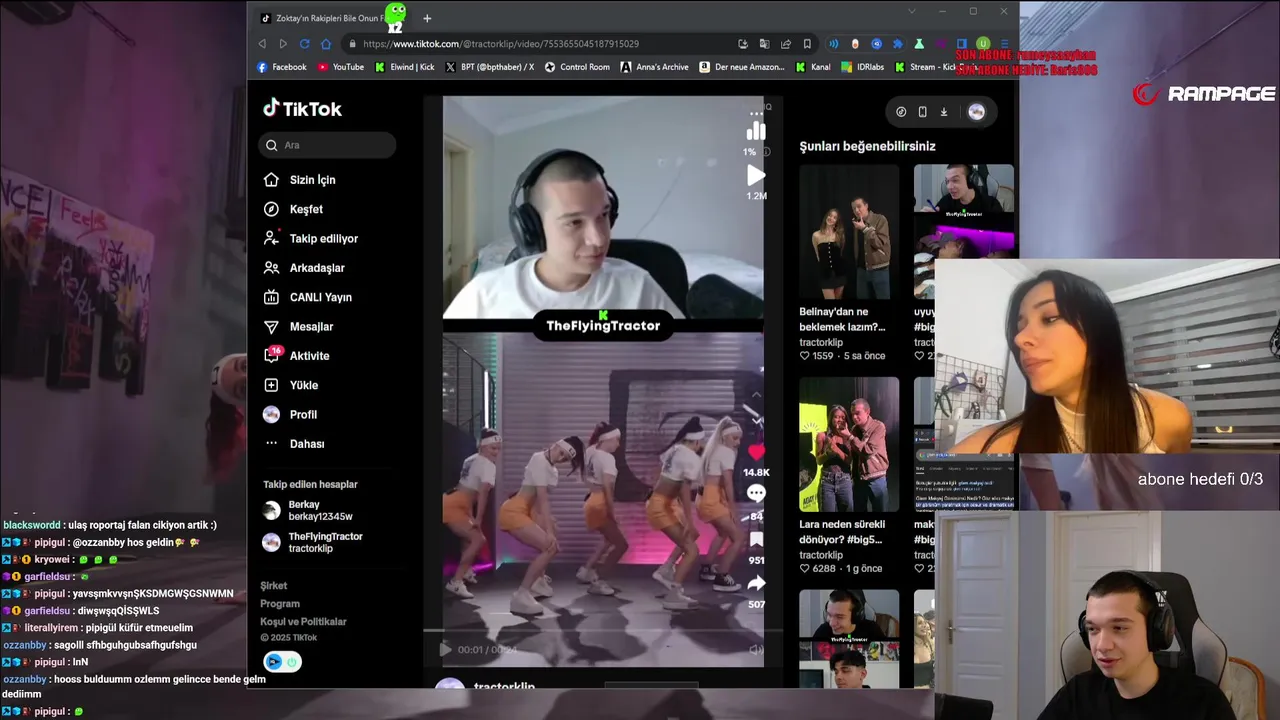Go forward in browser
This screenshot has width=1280, height=720.
point(283,44)
